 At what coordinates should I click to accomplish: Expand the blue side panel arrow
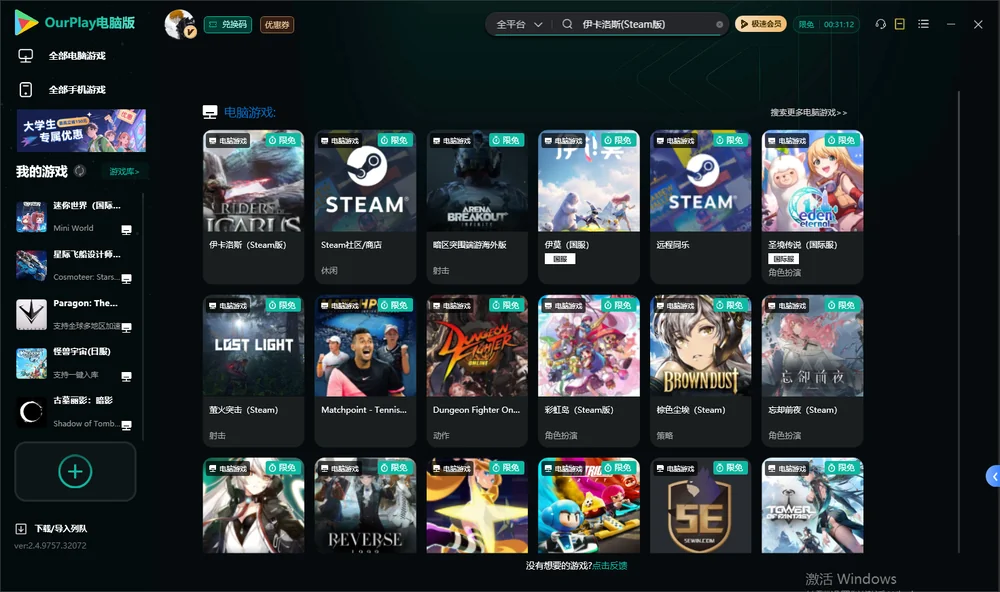click(993, 477)
